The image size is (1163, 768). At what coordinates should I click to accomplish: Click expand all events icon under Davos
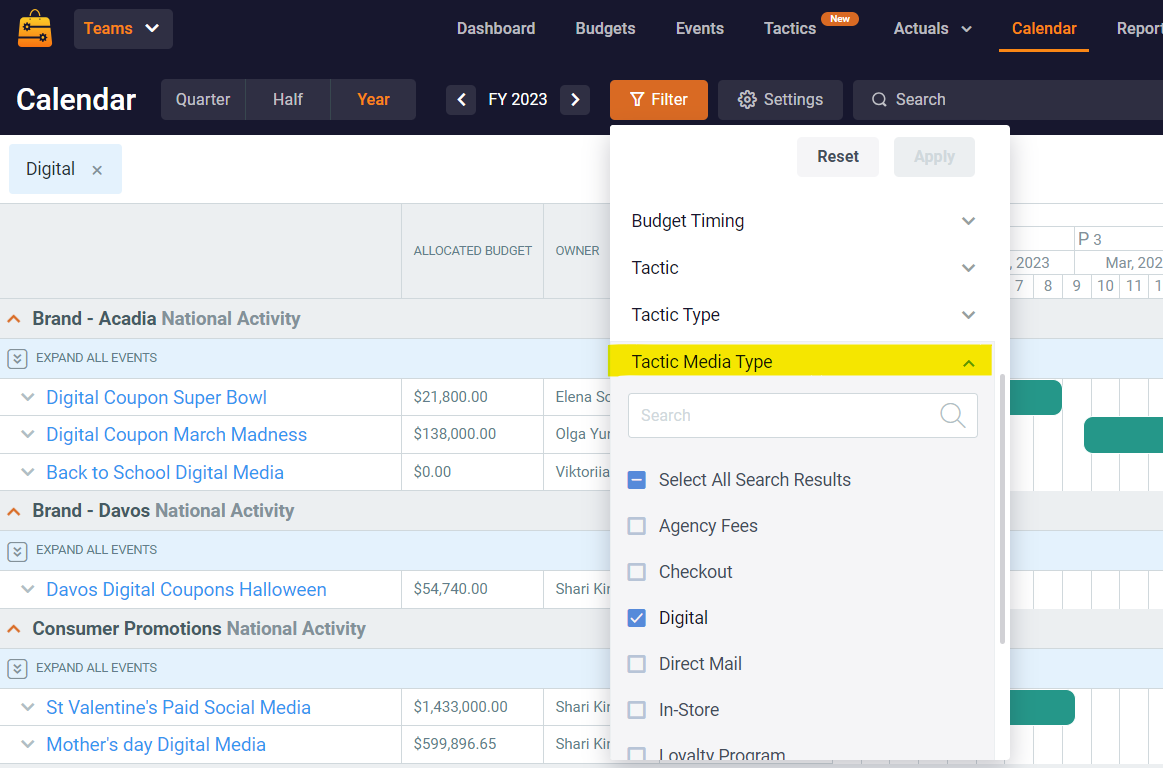pyautogui.click(x=17, y=550)
